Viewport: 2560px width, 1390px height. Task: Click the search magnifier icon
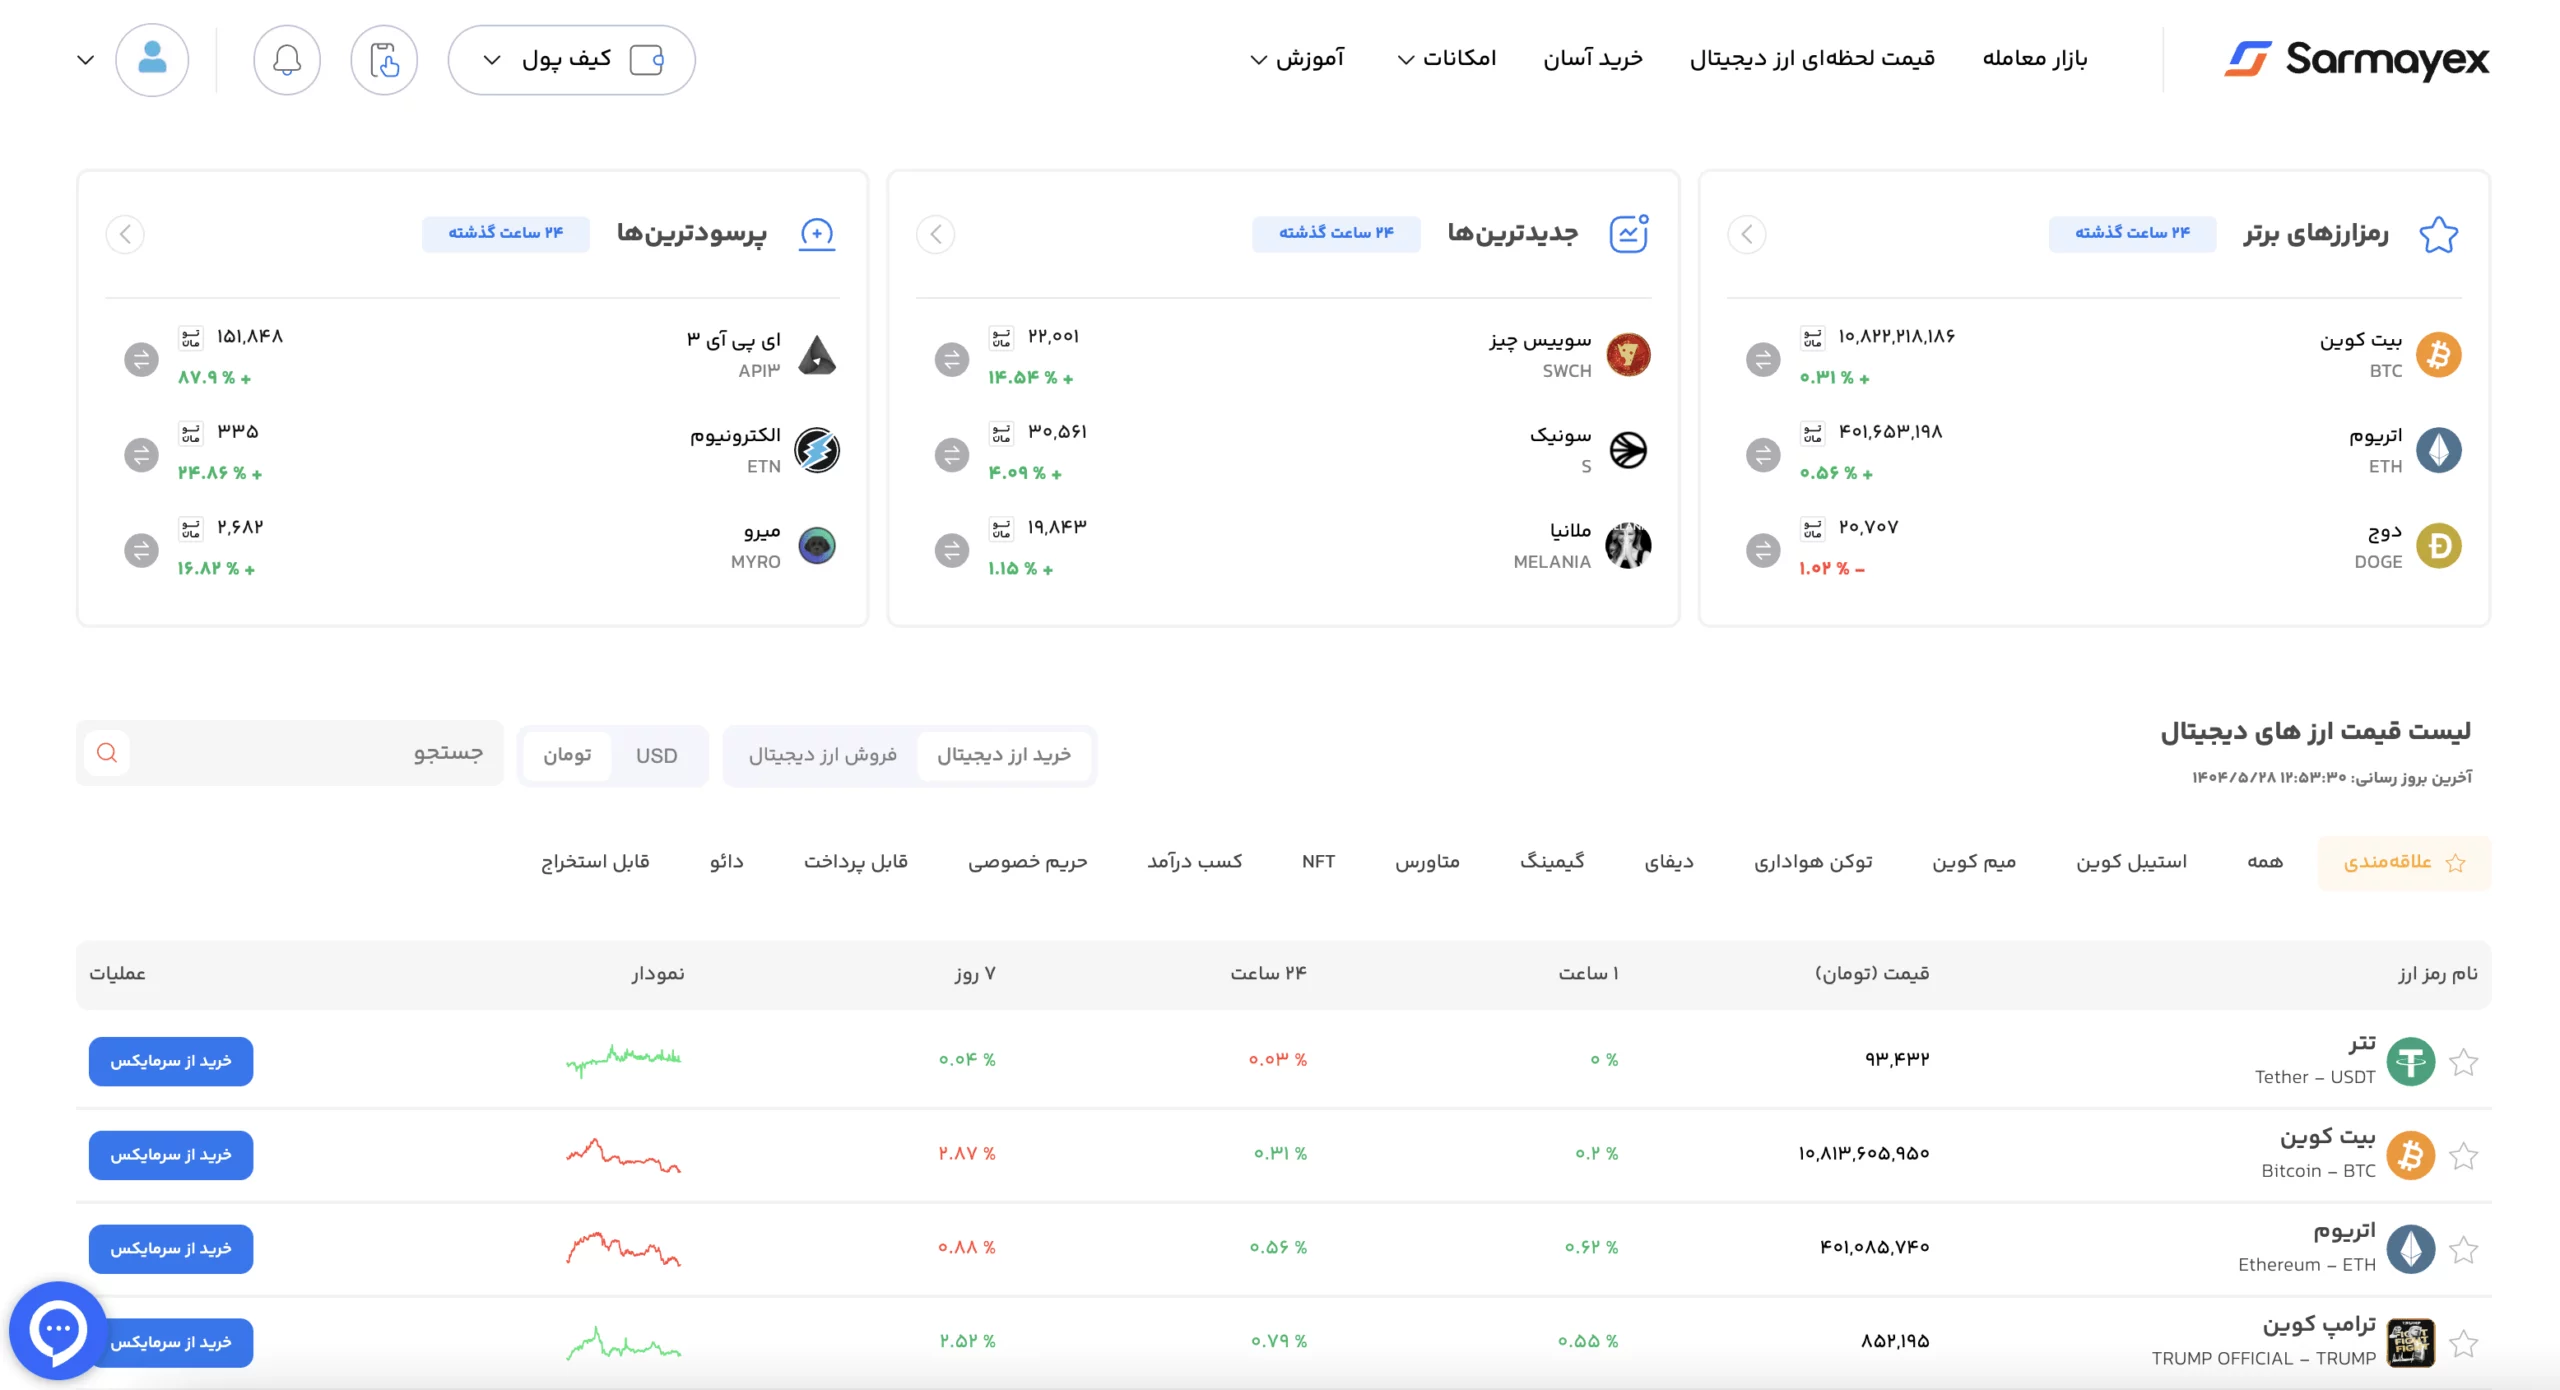point(107,753)
